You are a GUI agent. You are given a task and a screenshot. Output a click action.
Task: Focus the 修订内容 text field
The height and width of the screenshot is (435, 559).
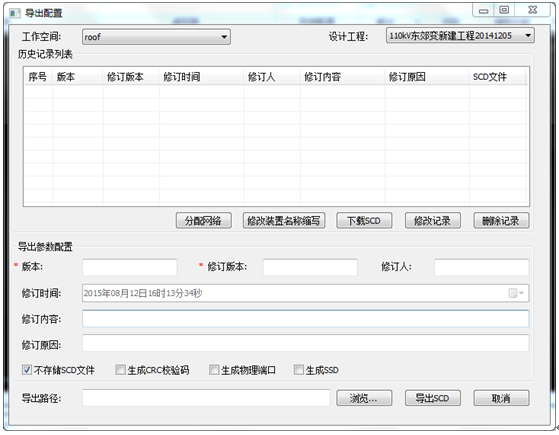click(305, 318)
